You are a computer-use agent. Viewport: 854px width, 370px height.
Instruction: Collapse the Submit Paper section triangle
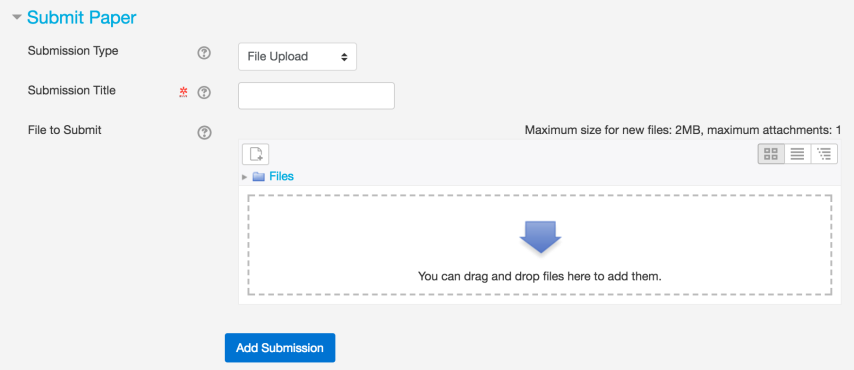17,17
